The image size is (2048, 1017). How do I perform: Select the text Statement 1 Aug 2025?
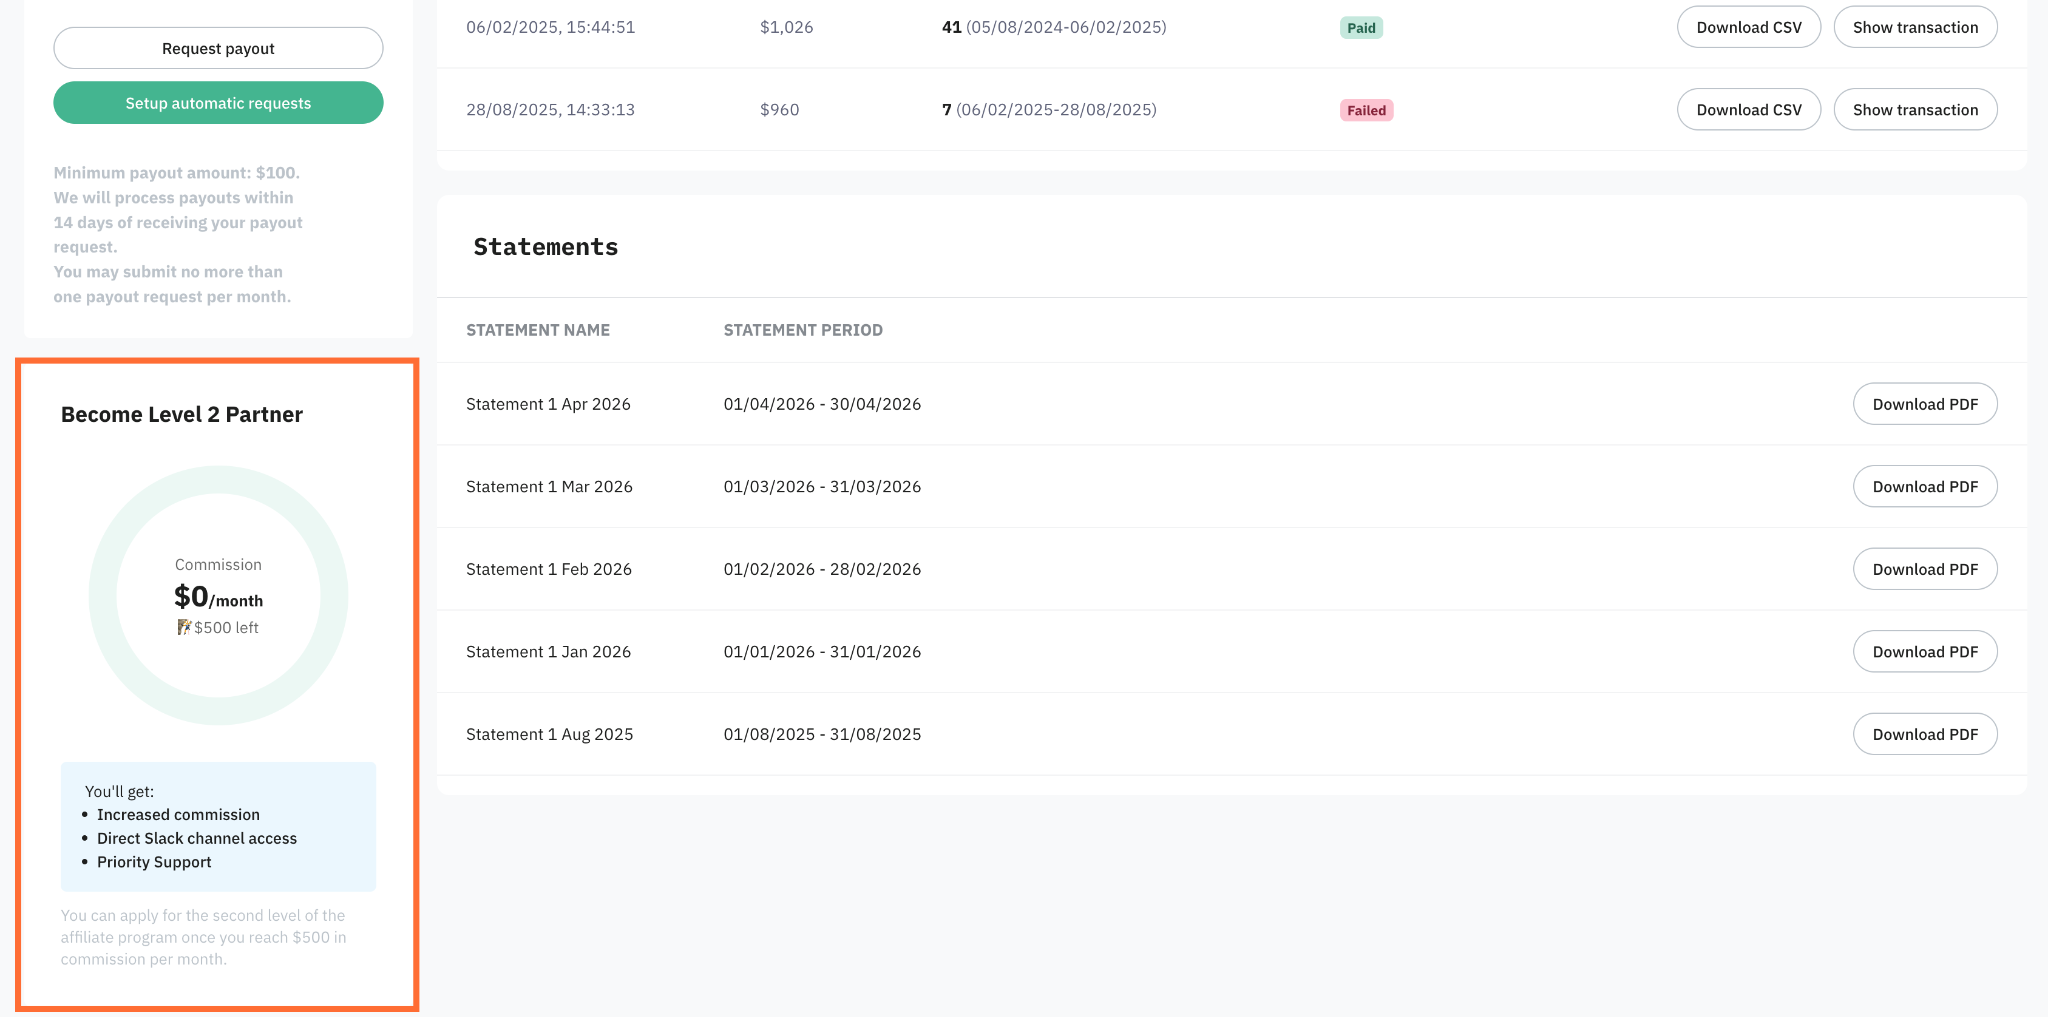549,734
